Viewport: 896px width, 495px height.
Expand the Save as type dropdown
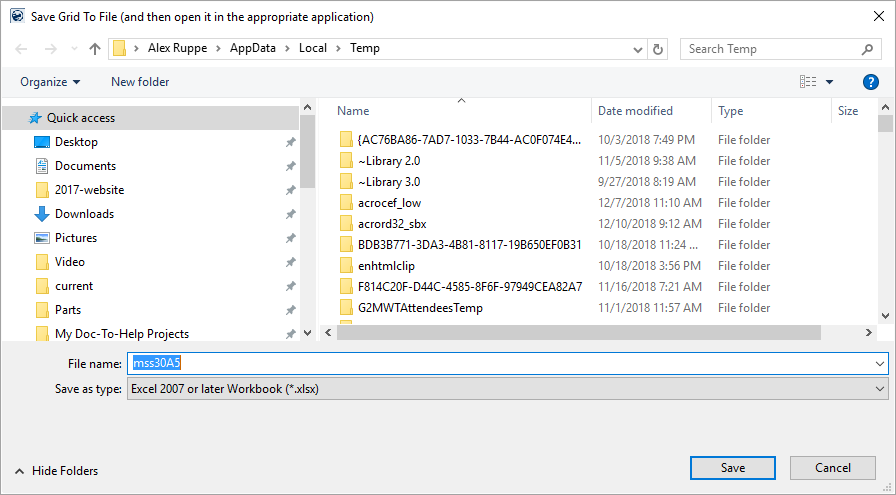(880, 388)
